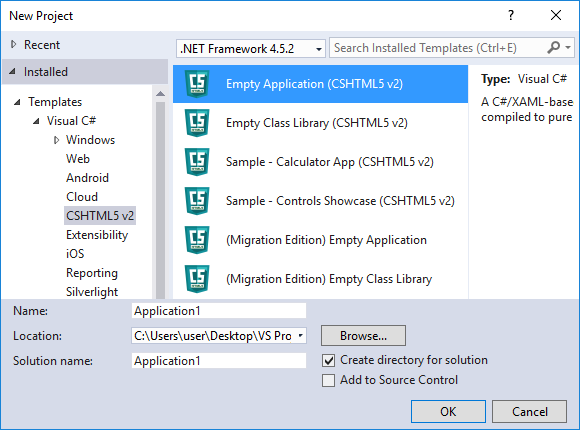This screenshot has width=580, height=430.
Task: Collapse the Visual C# tree node
Action: (36, 121)
